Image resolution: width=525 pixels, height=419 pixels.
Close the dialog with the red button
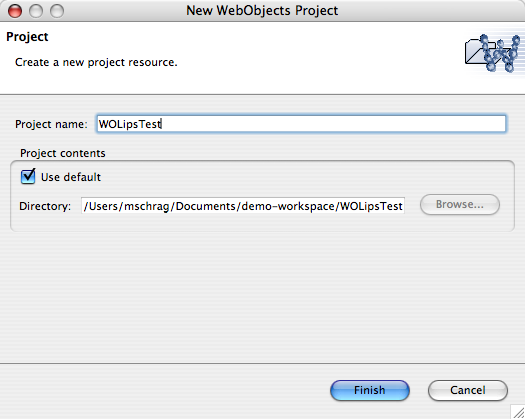15,11
